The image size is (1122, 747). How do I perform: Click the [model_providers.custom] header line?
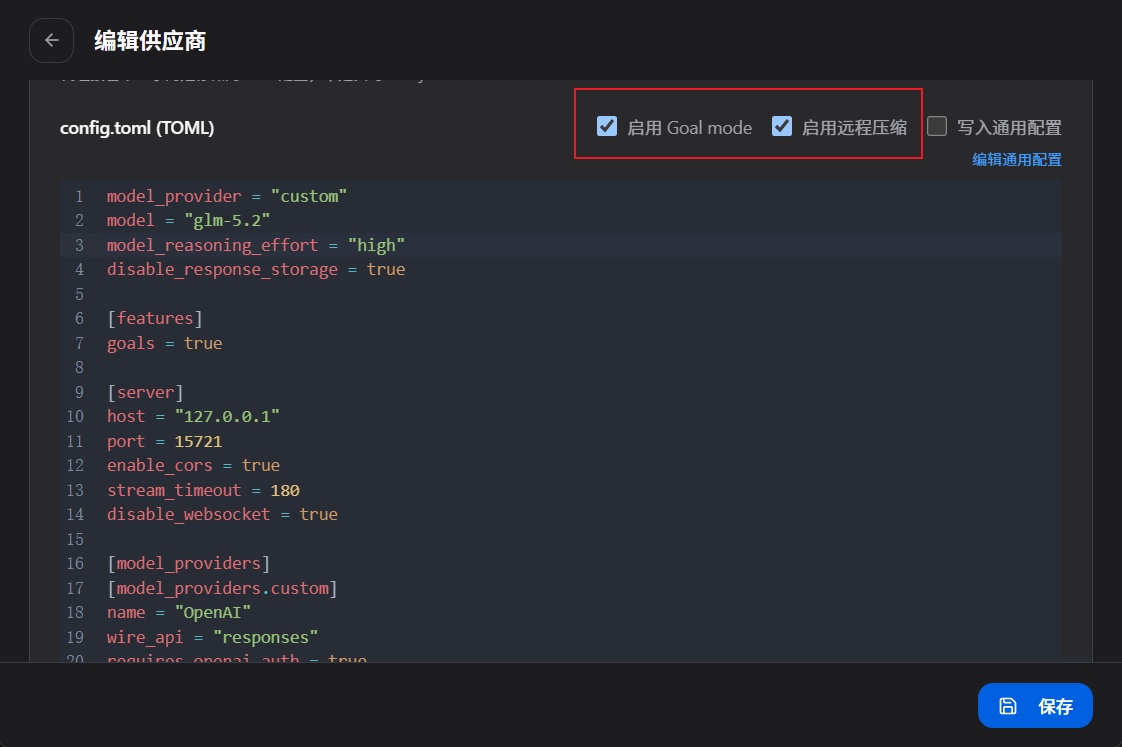tap(222, 588)
